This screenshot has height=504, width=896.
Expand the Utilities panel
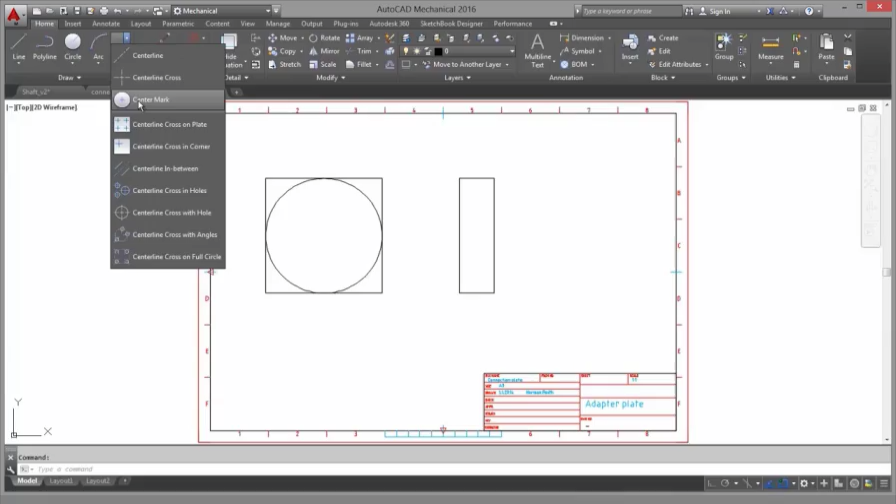pyautogui.click(x=781, y=77)
